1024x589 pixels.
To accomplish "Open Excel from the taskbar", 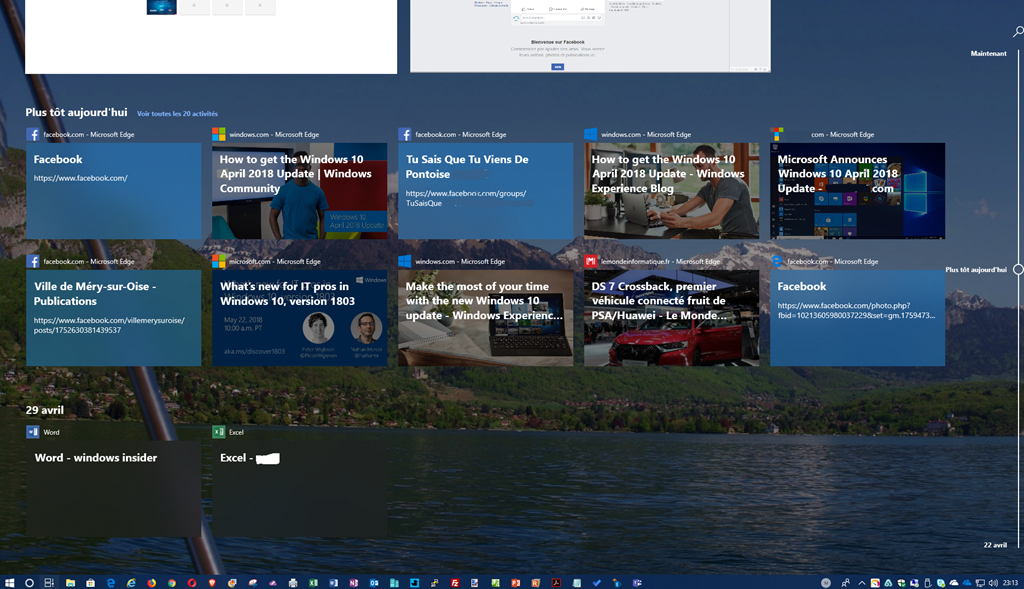I will tap(313, 582).
